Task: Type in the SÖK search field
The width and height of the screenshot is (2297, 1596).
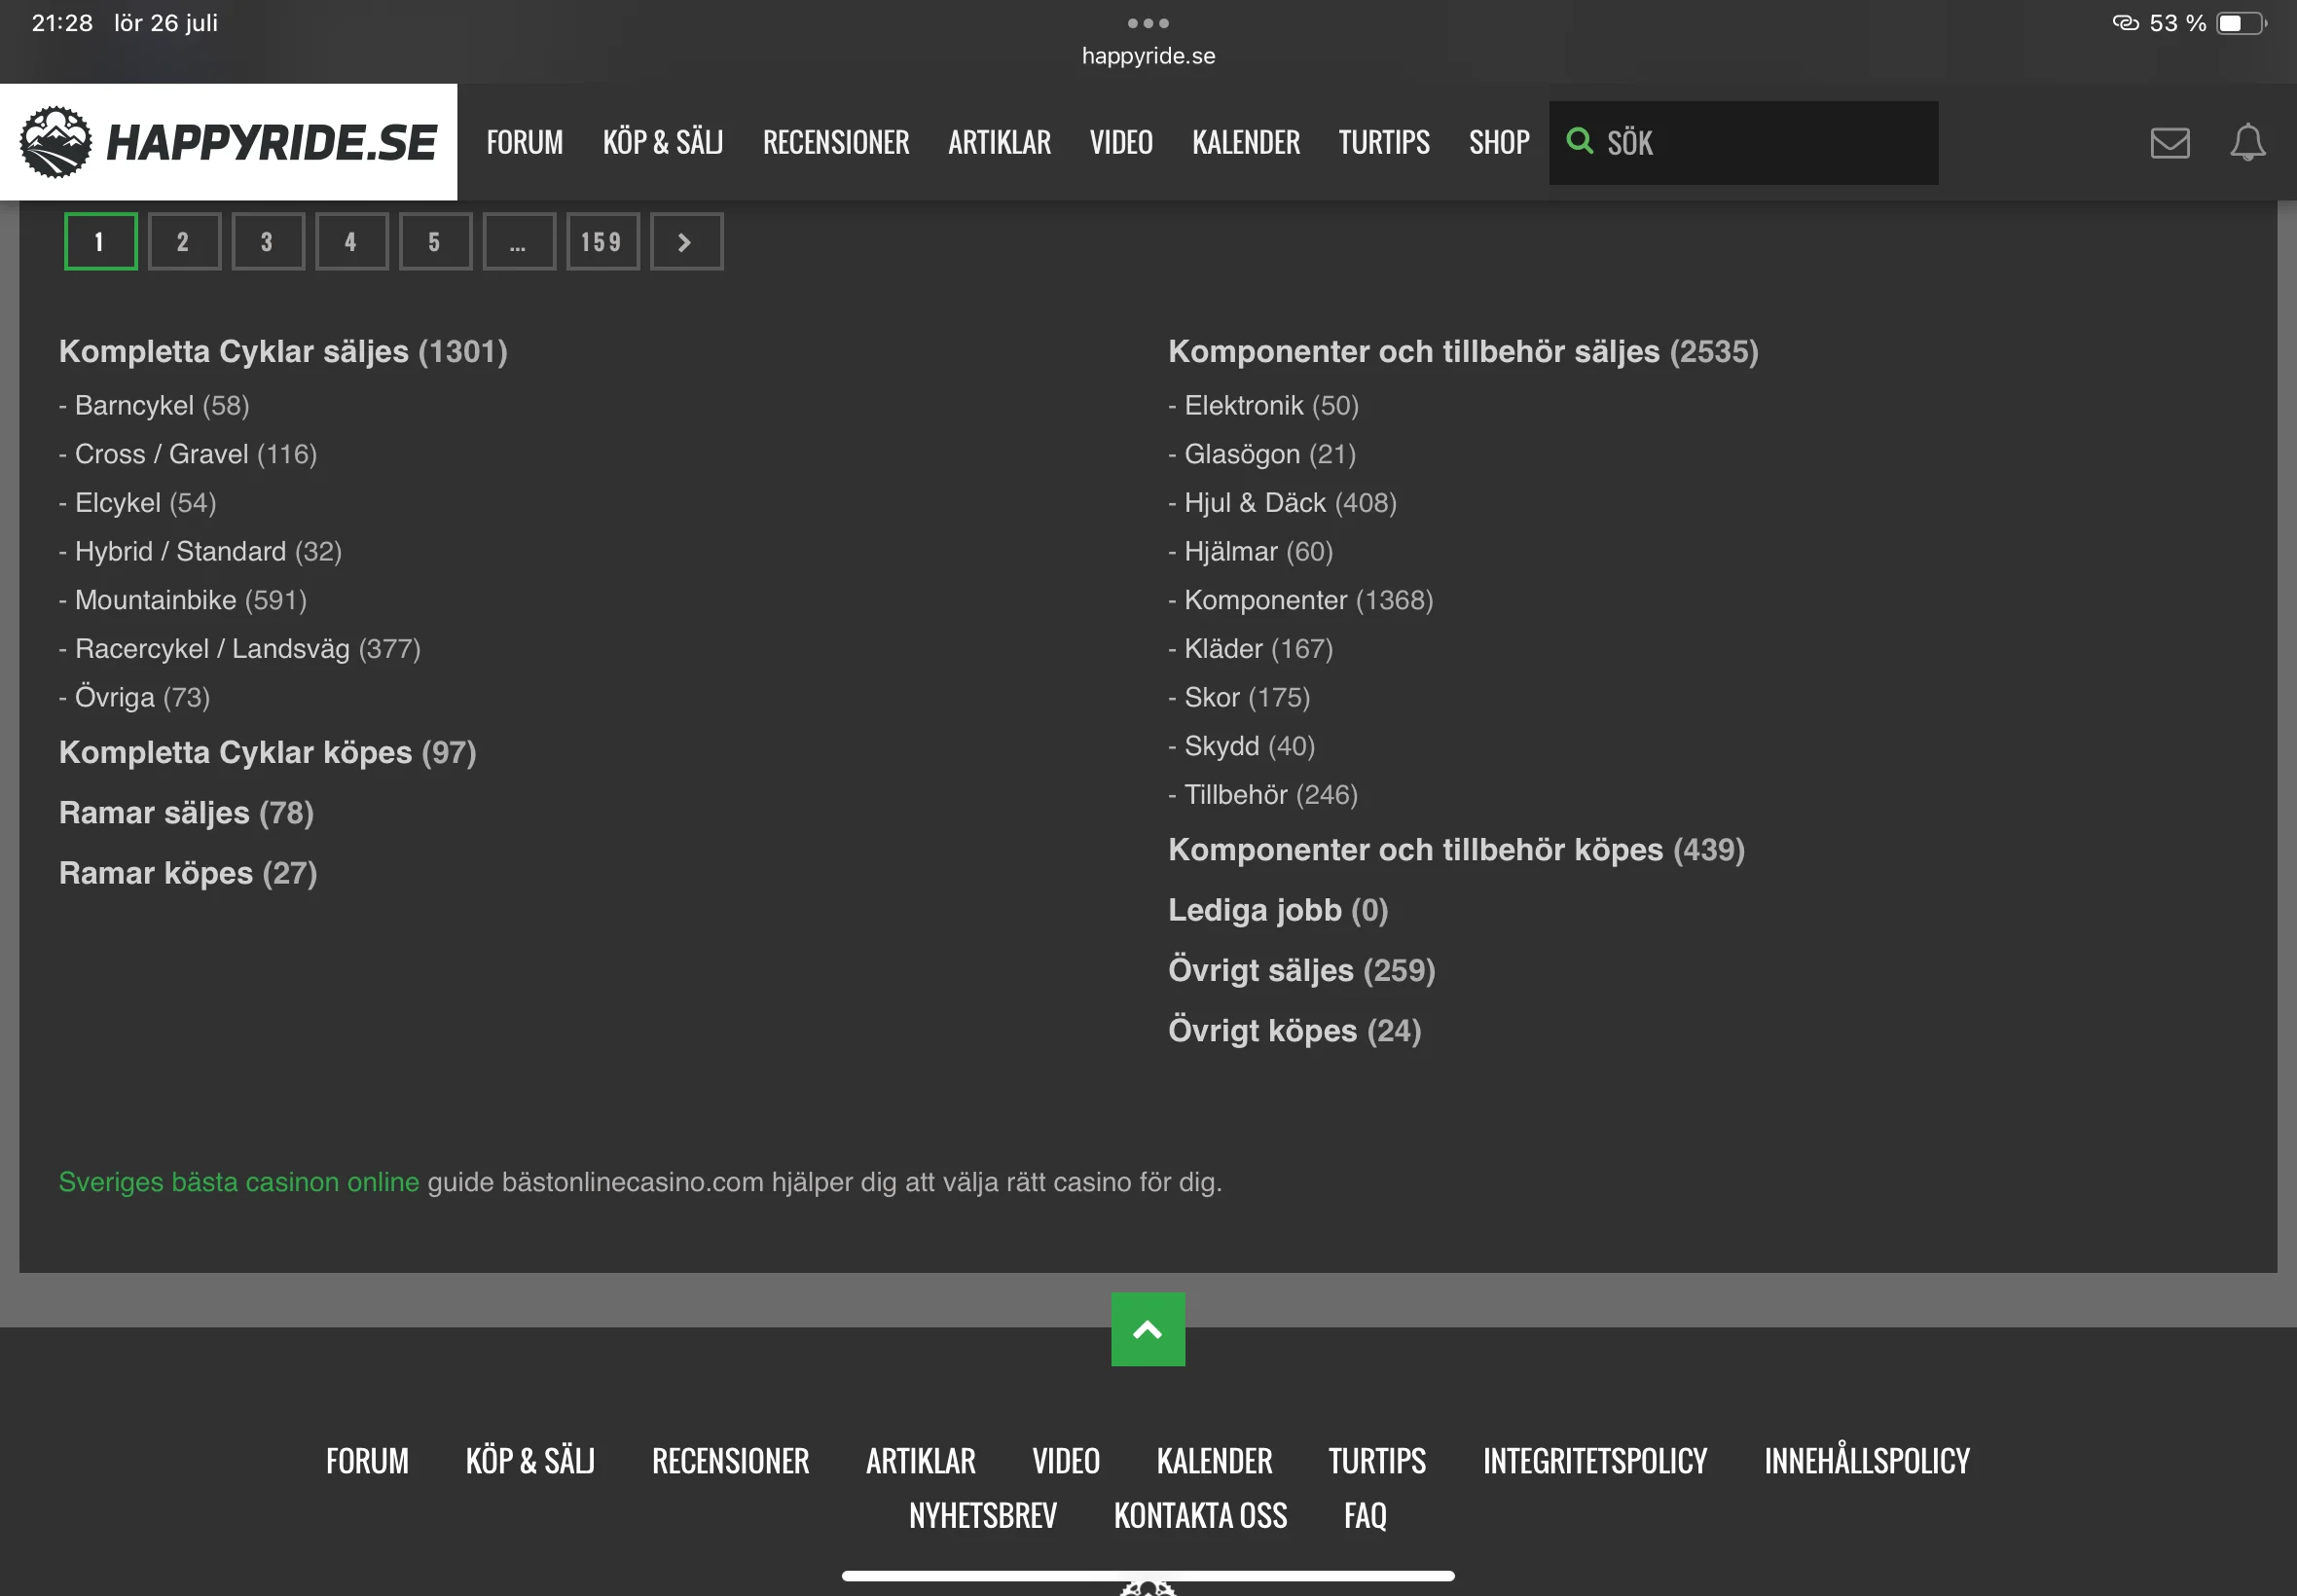Action: (1760, 143)
